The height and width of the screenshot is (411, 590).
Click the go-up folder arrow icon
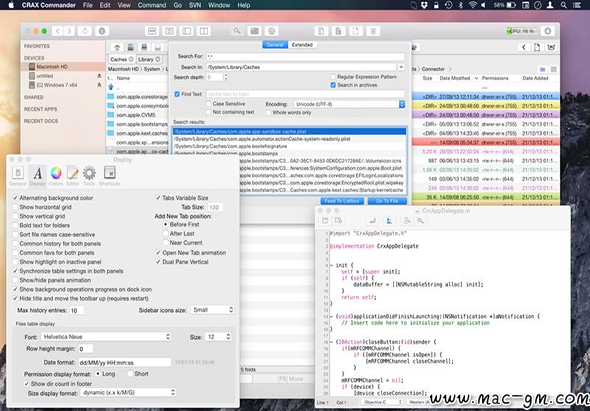(117, 47)
